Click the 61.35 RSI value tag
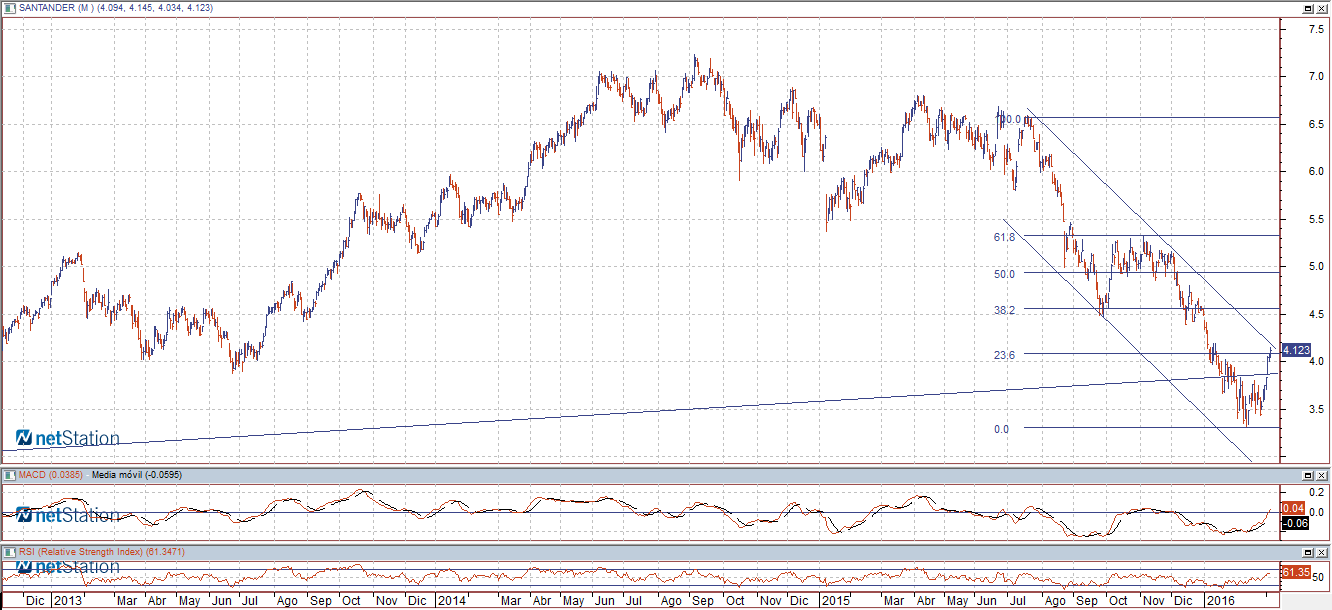Screen dimensions: 1332x610 (x=1296, y=572)
